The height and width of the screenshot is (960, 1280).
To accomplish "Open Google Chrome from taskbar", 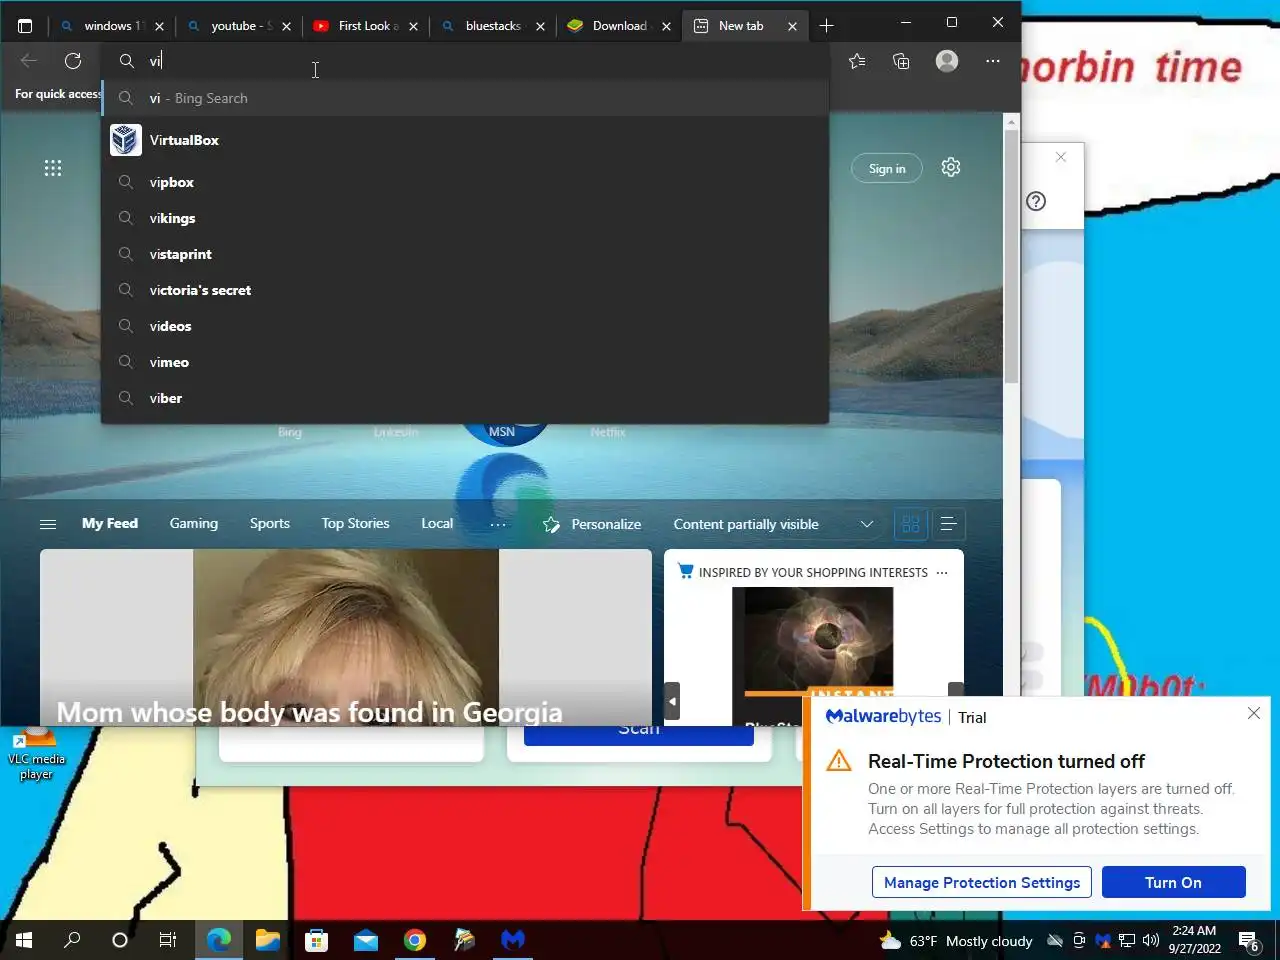I will click(x=415, y=940).
